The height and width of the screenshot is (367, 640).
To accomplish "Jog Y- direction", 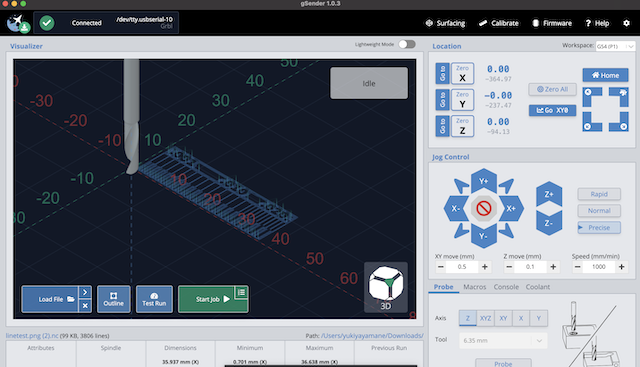I will 484,236.
